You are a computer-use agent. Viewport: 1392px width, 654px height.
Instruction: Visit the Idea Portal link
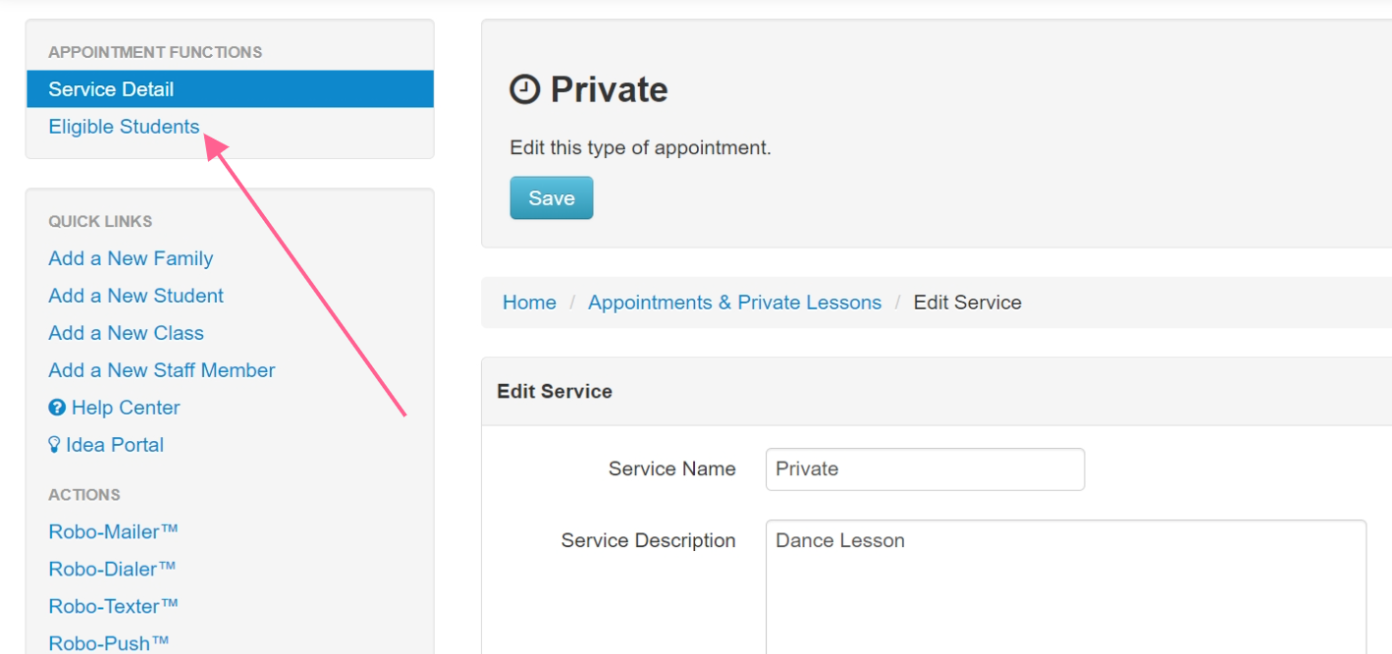(114, 445)
